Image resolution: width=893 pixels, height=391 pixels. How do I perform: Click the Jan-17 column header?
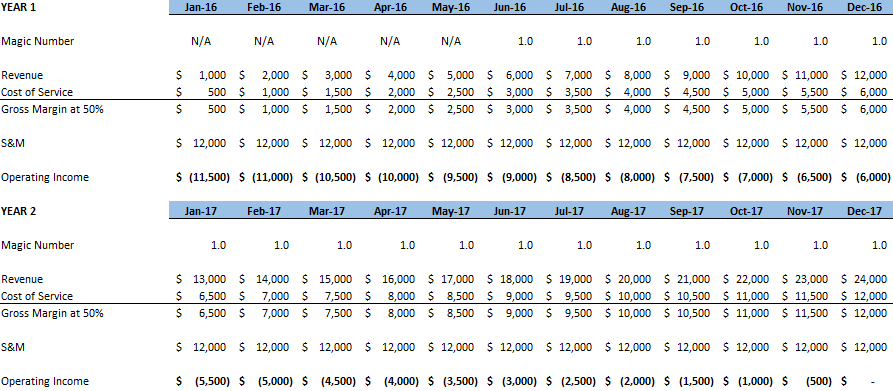click(200, 211)
